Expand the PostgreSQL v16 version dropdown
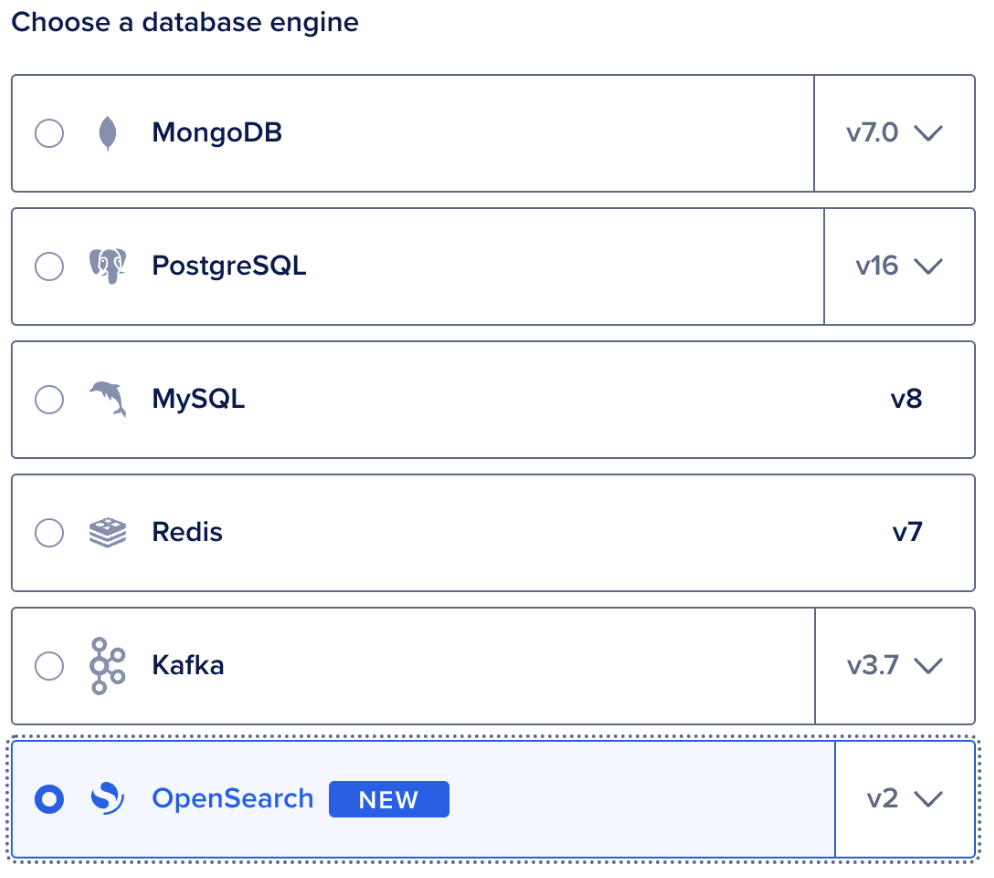This screenshot has width=994, height=878. point(900,266)
